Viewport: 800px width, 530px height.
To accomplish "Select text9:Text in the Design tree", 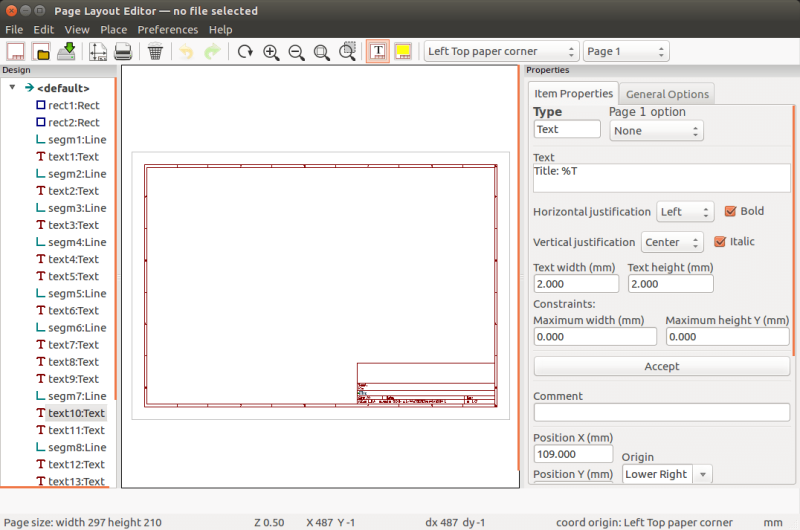I will 73,379.
